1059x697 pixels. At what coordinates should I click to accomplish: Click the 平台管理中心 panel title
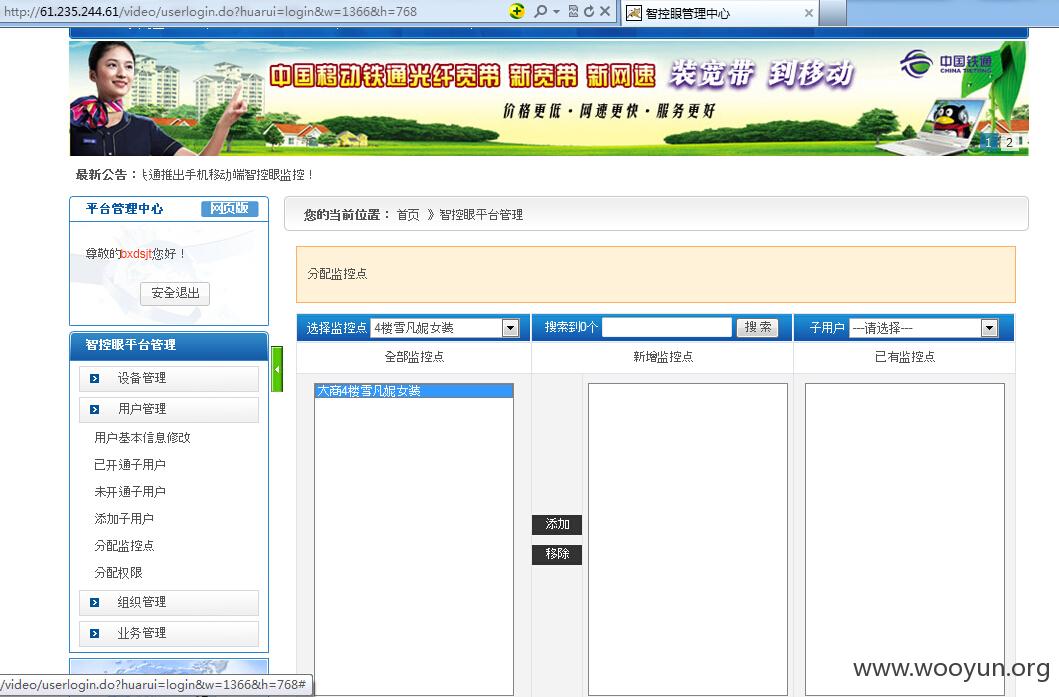(124, 209)
